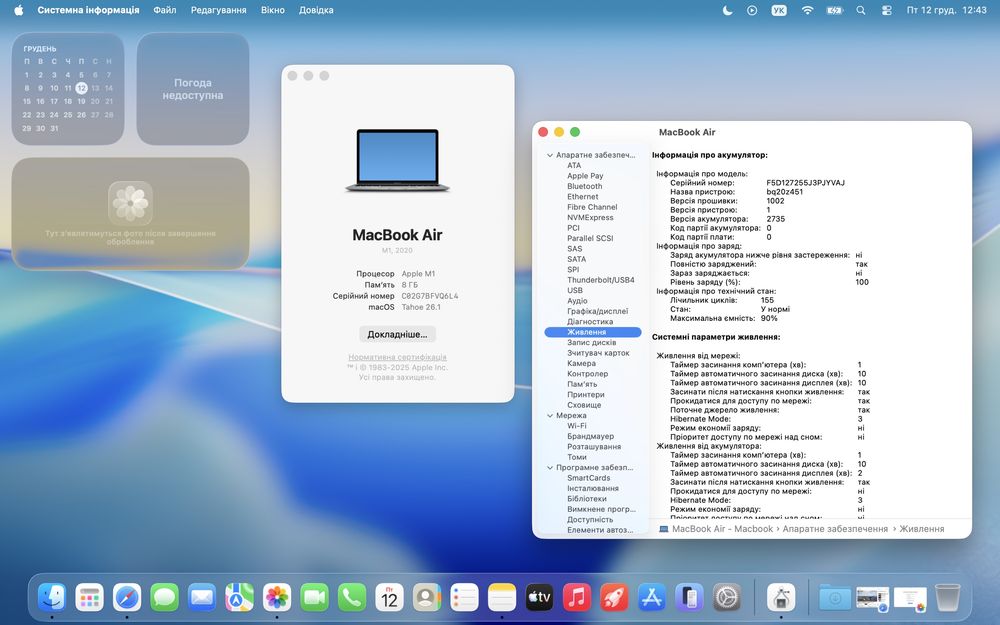This screenshot has height=625, width=1000.
Task: Select NVMExpress in the sidebar
Action: point(590,217)
